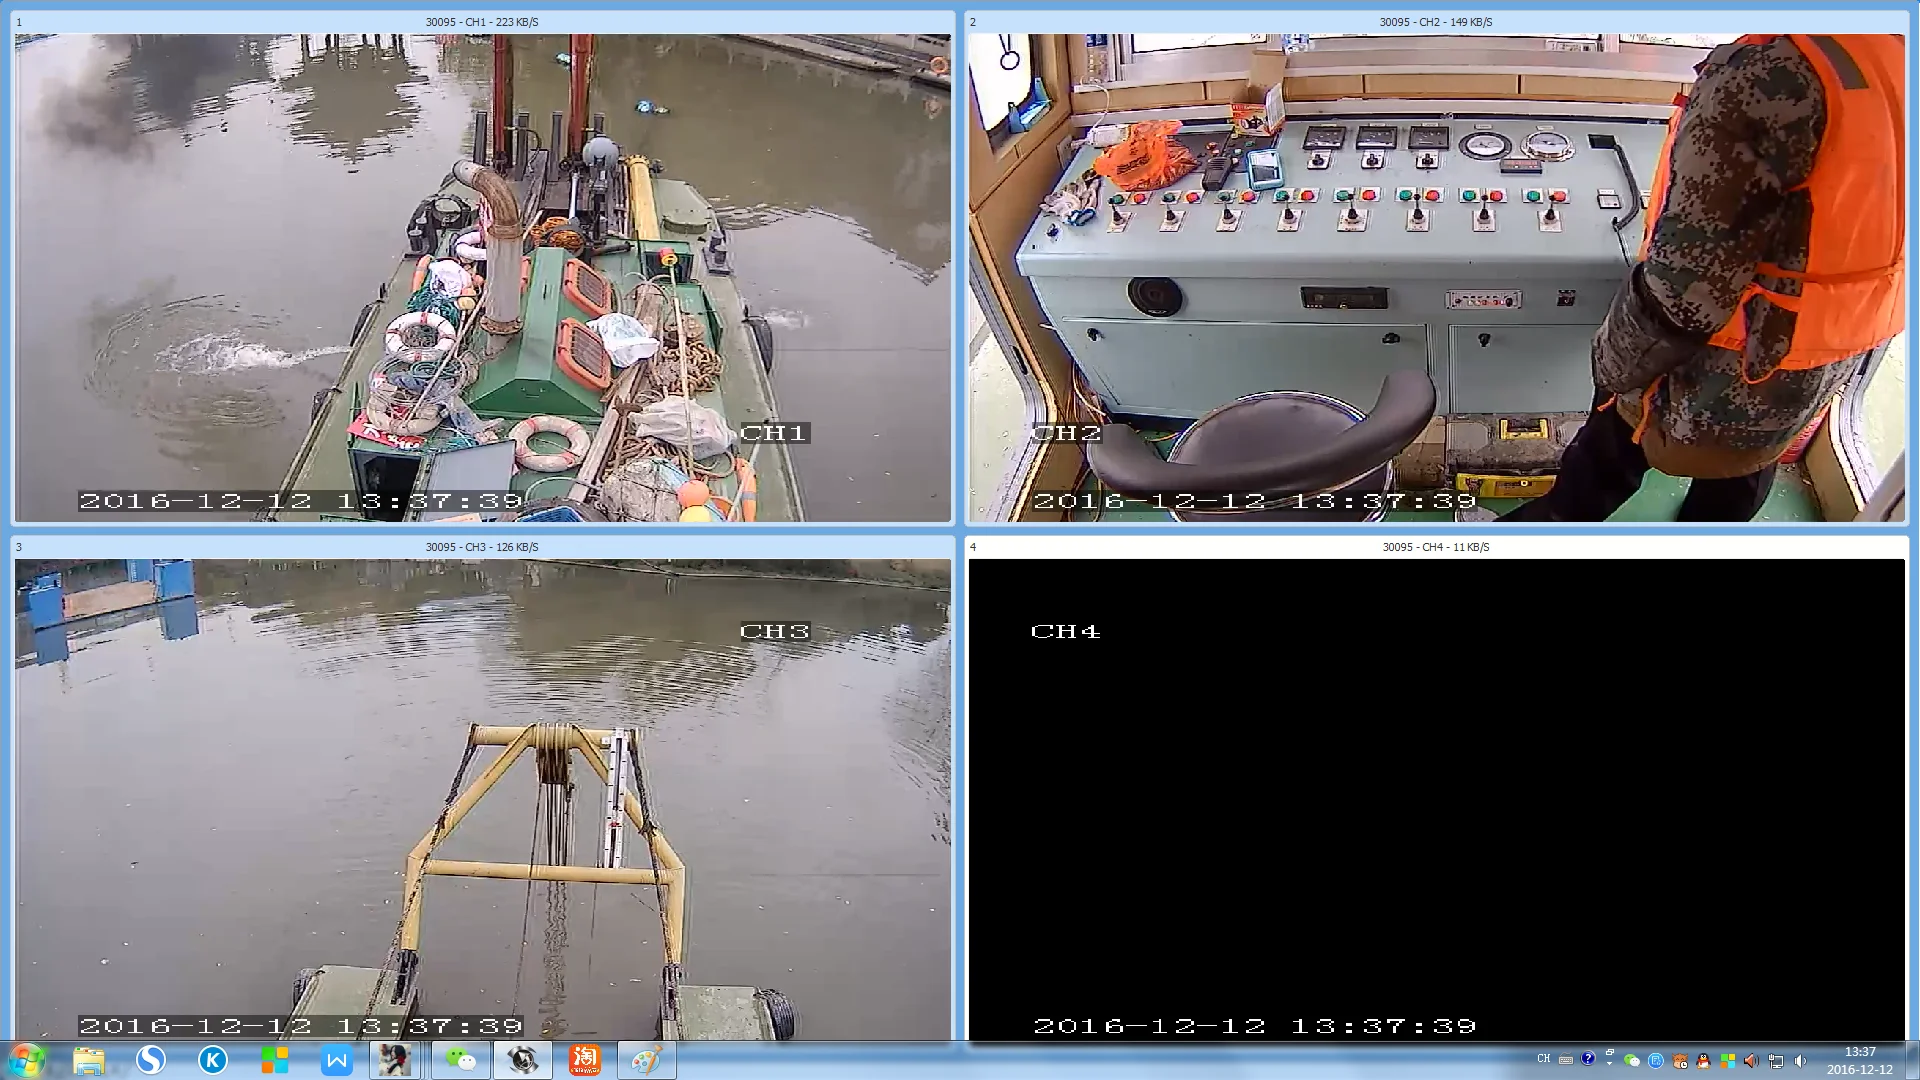Viewport: 1920px width, 1080px height.
Task: Click the WPS blue W taskbar icon
Action: pos(337,1060)
